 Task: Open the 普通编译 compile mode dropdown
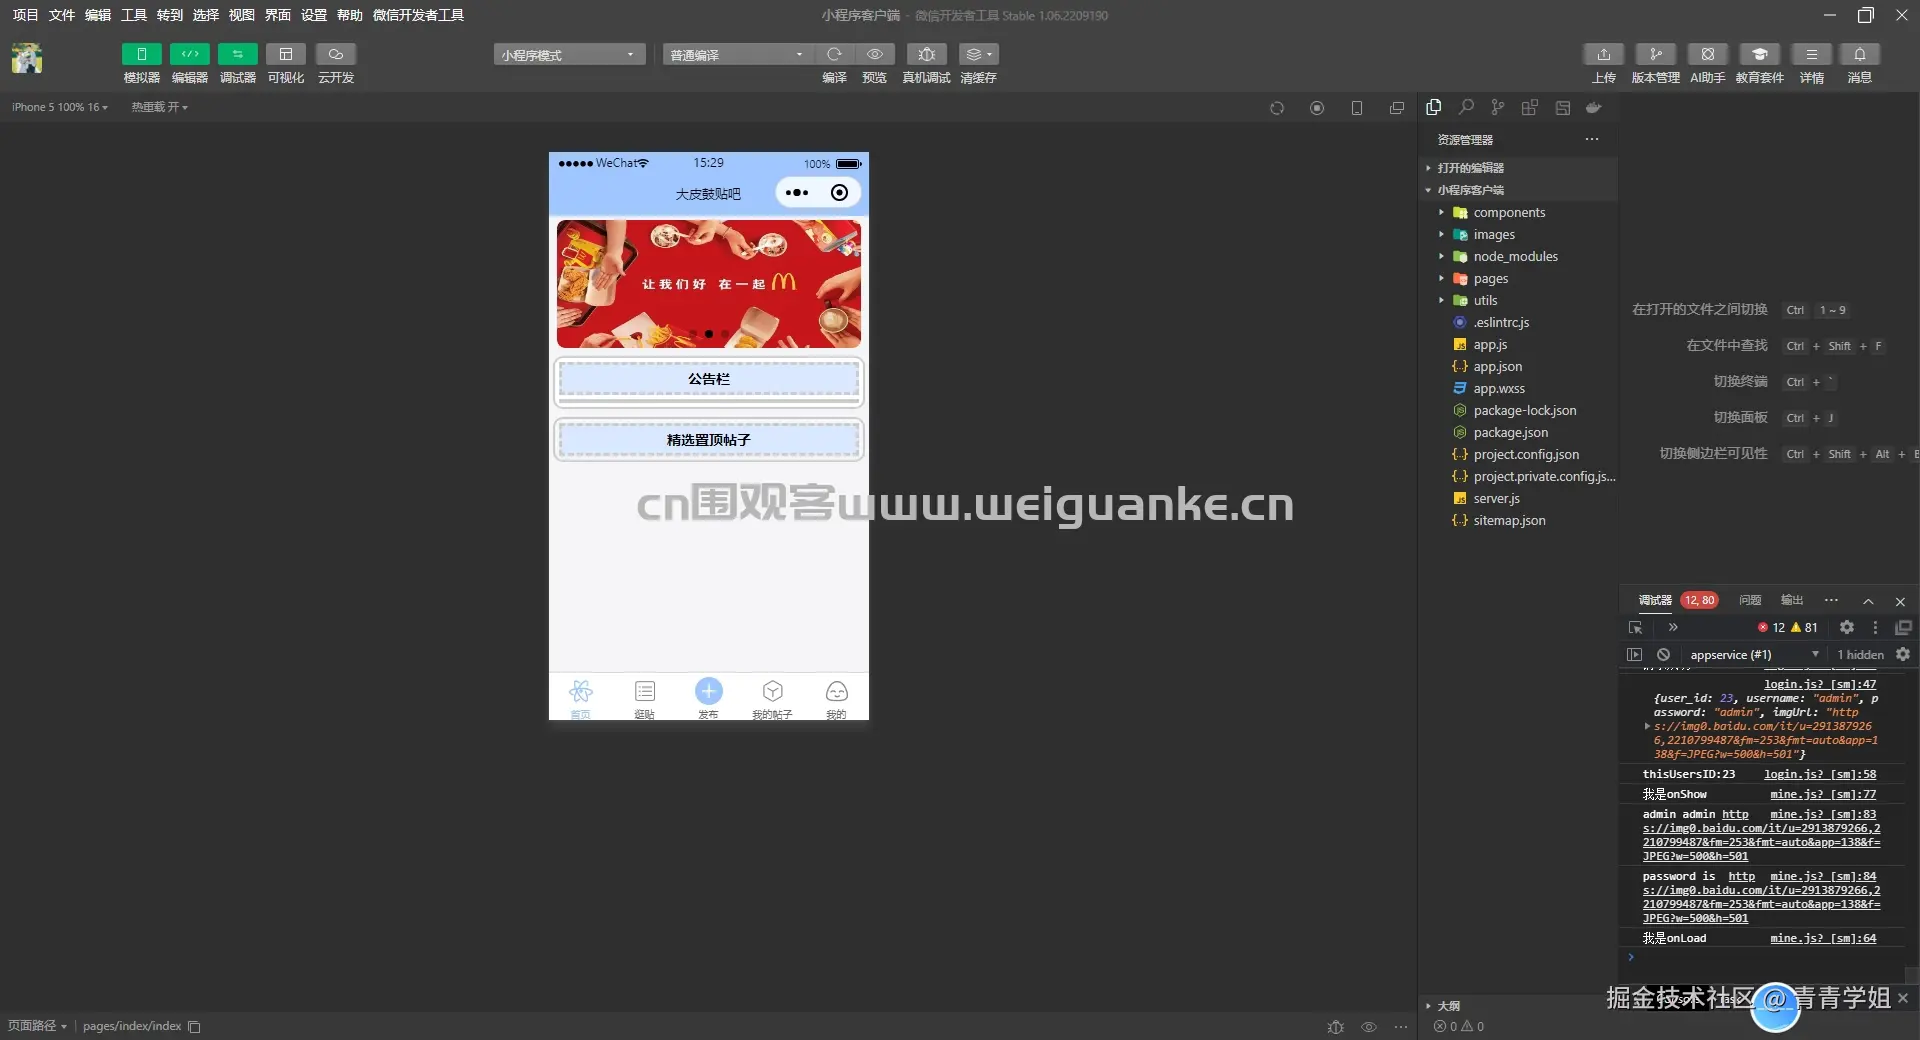coord(737,55)
